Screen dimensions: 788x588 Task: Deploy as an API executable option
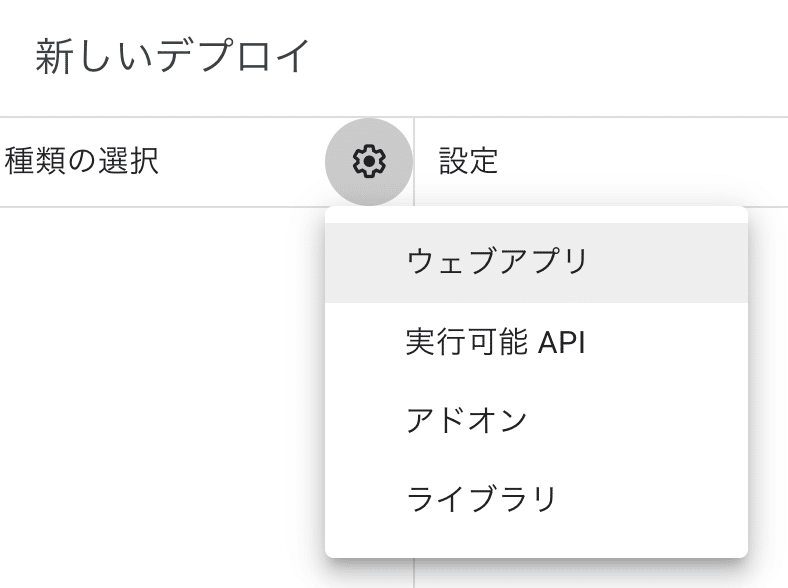coord(536,342)
